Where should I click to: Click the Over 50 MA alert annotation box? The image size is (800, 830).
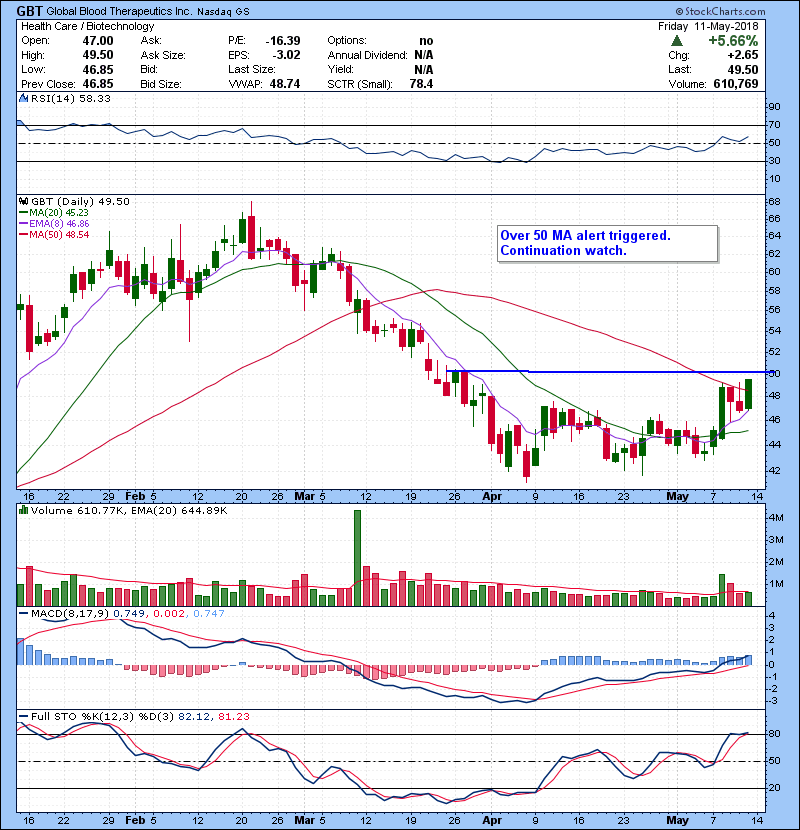click(x=608, y=243)
